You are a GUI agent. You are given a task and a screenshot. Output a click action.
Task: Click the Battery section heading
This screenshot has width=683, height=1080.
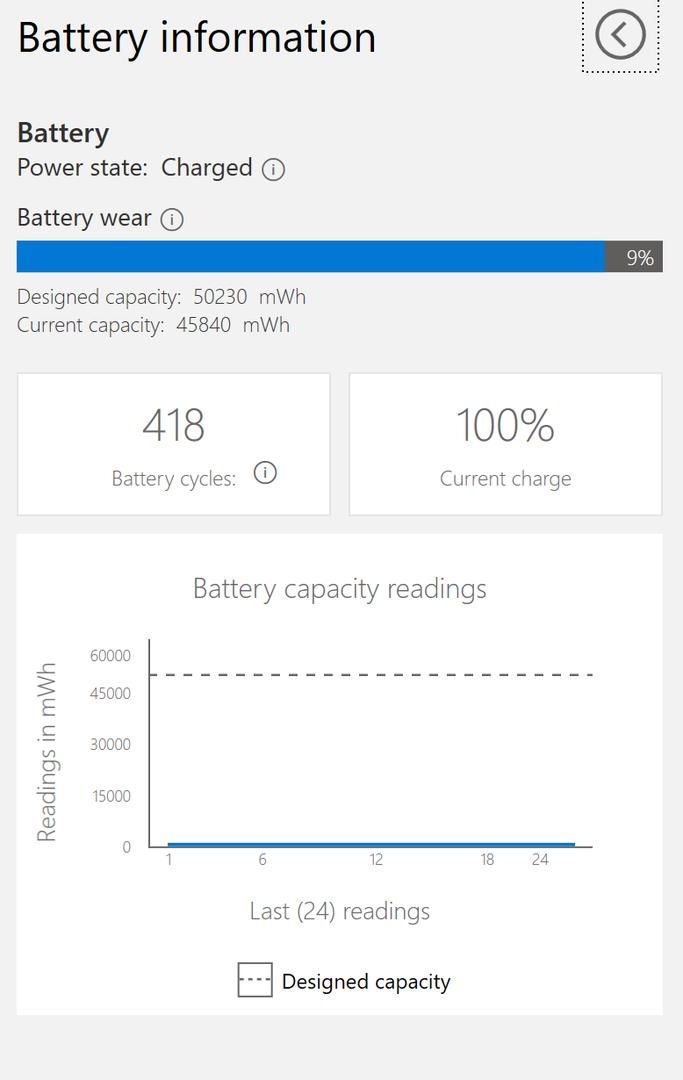tap(63, 133)
